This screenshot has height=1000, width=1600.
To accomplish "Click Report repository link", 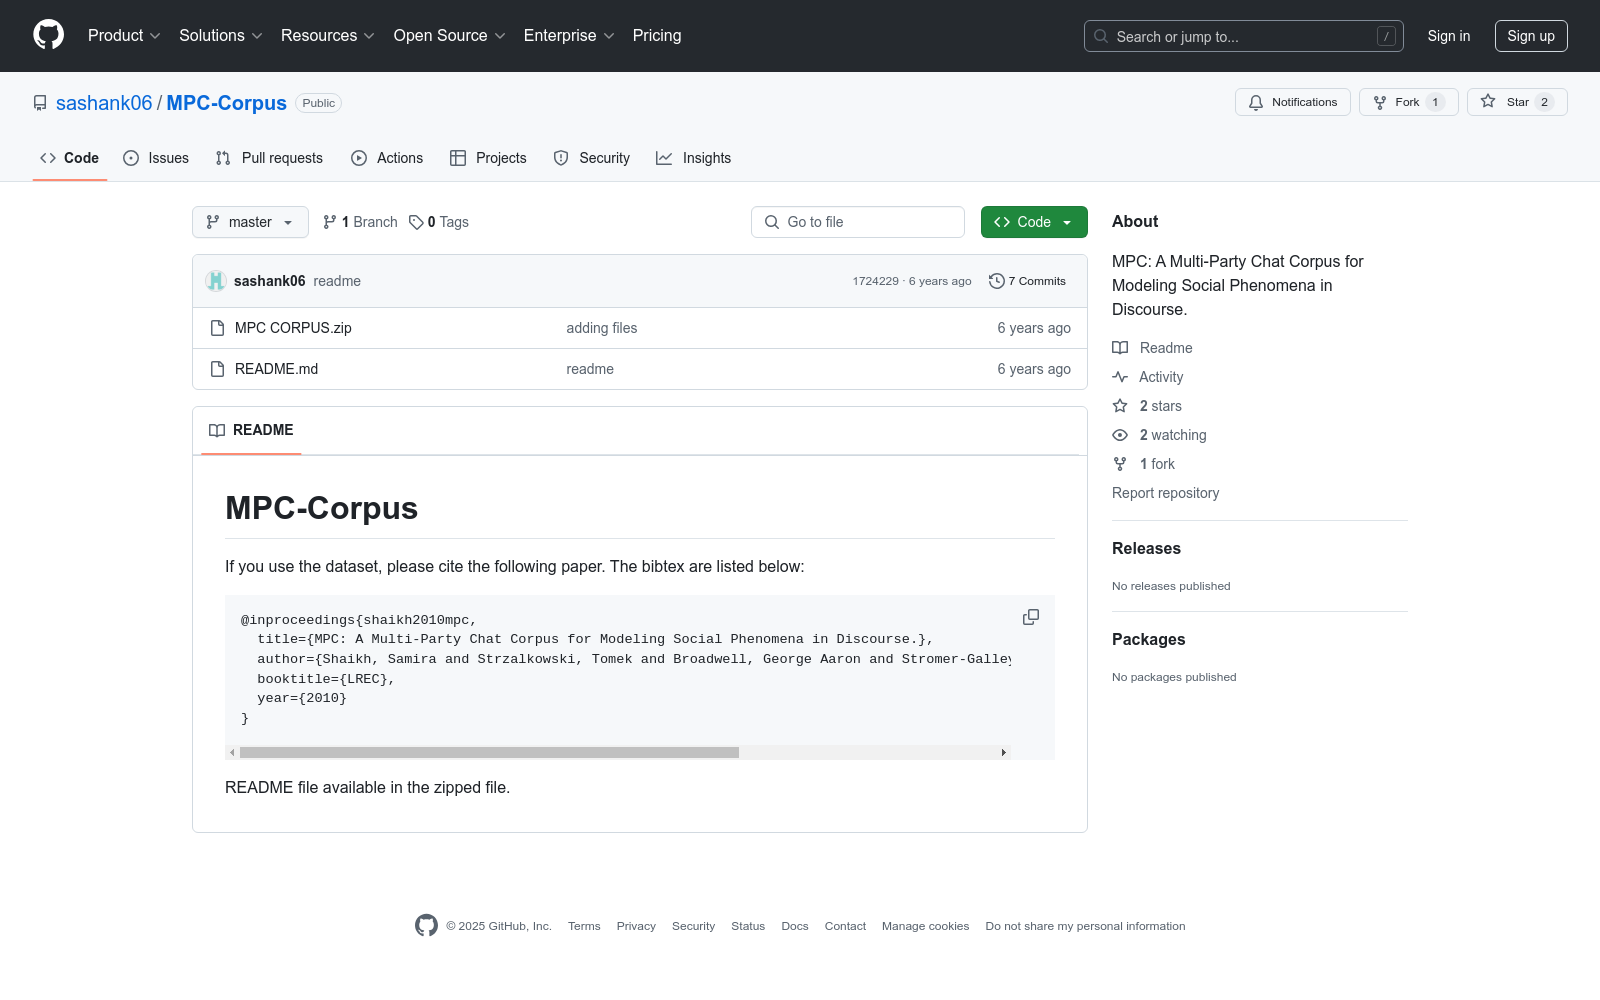I will click(1166, 493).
